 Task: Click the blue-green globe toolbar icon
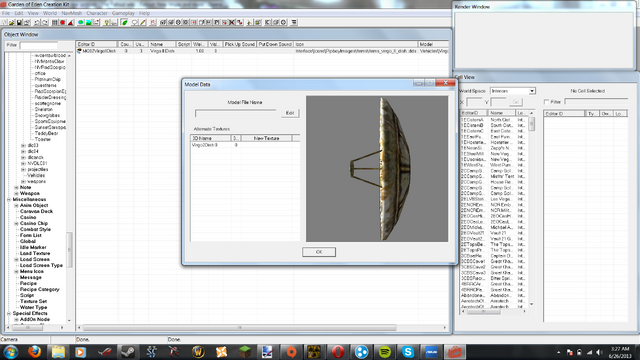[x=80, y=22]
